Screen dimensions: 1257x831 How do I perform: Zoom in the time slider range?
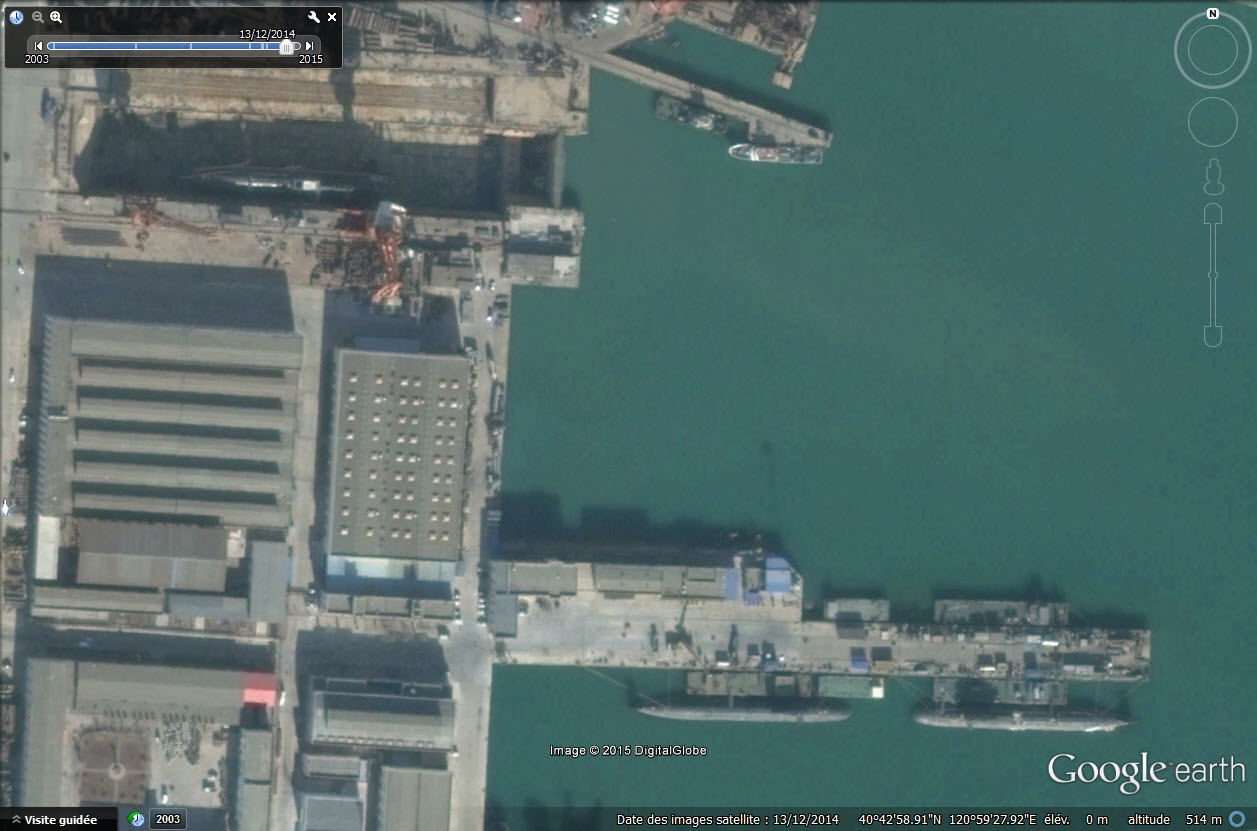tap(56, 17)
